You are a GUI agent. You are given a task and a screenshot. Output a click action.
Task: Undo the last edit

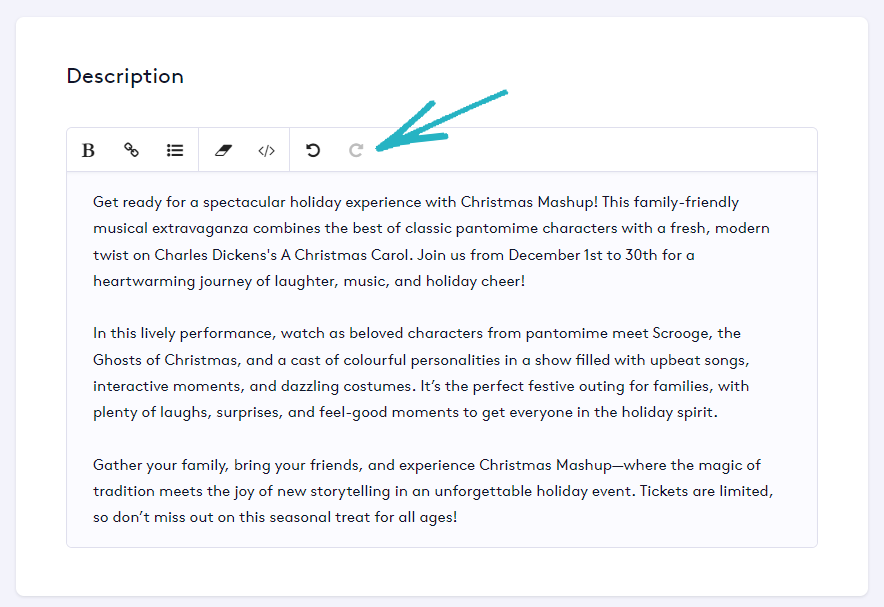[x=313, y=150]
